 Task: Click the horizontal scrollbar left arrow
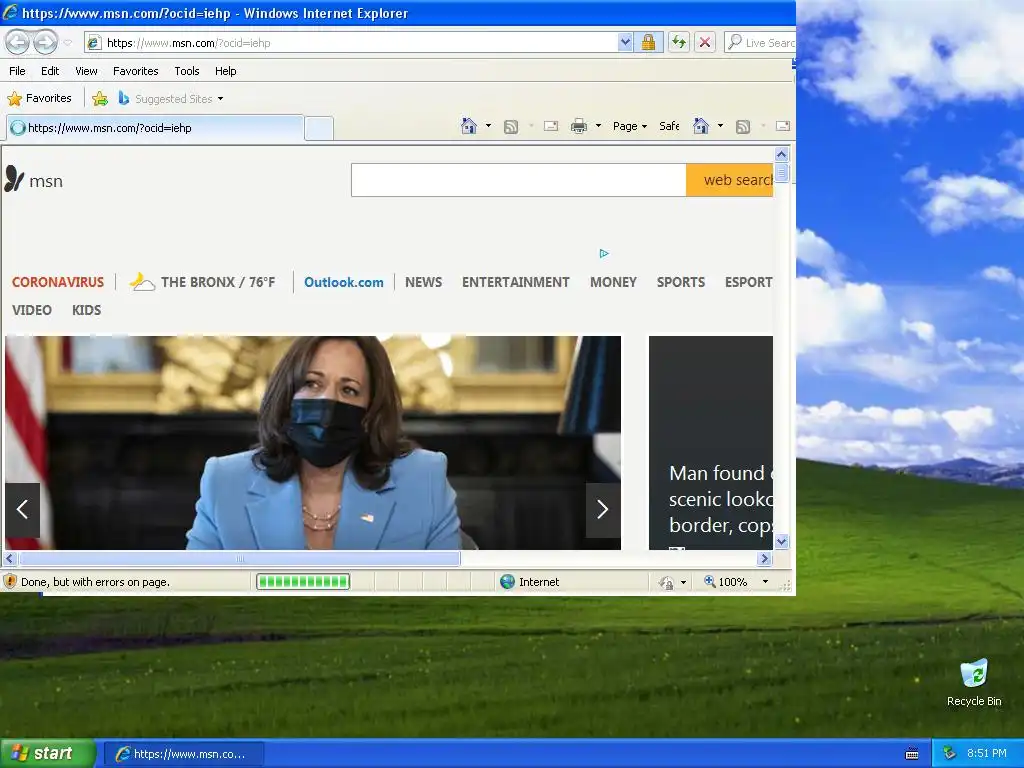(10, 558)
